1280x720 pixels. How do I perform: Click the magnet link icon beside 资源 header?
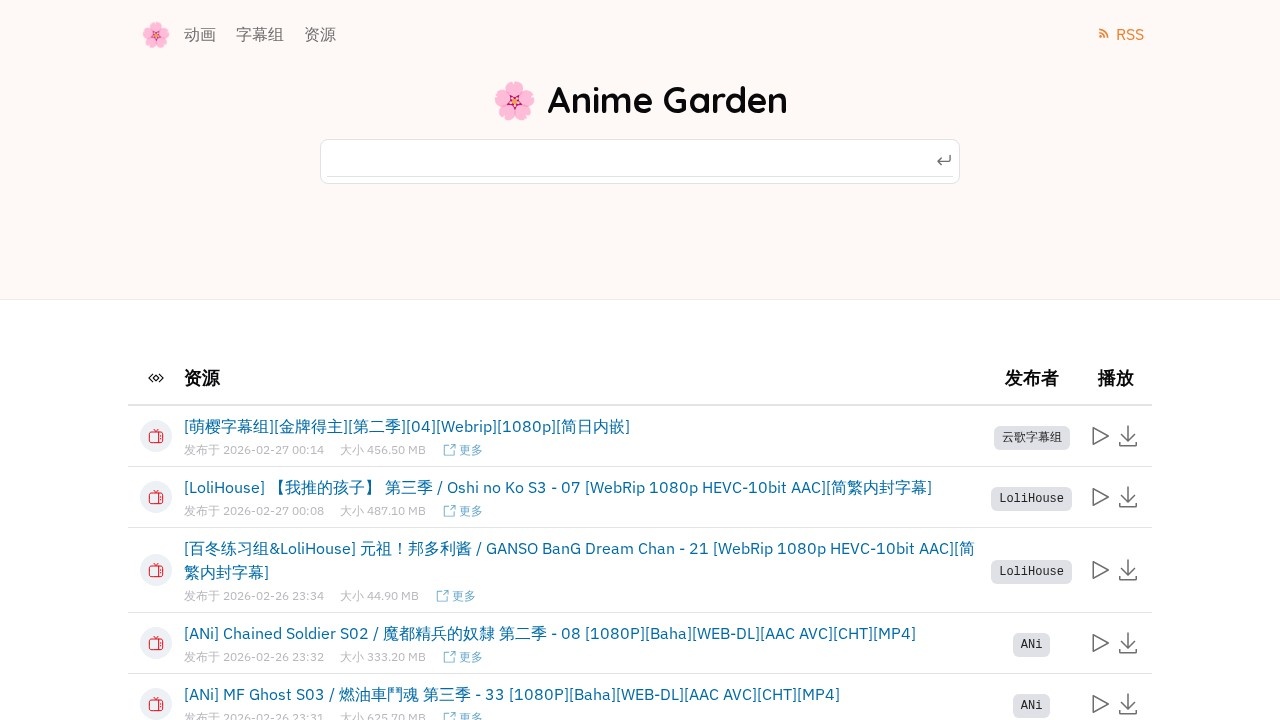point(156,378)
